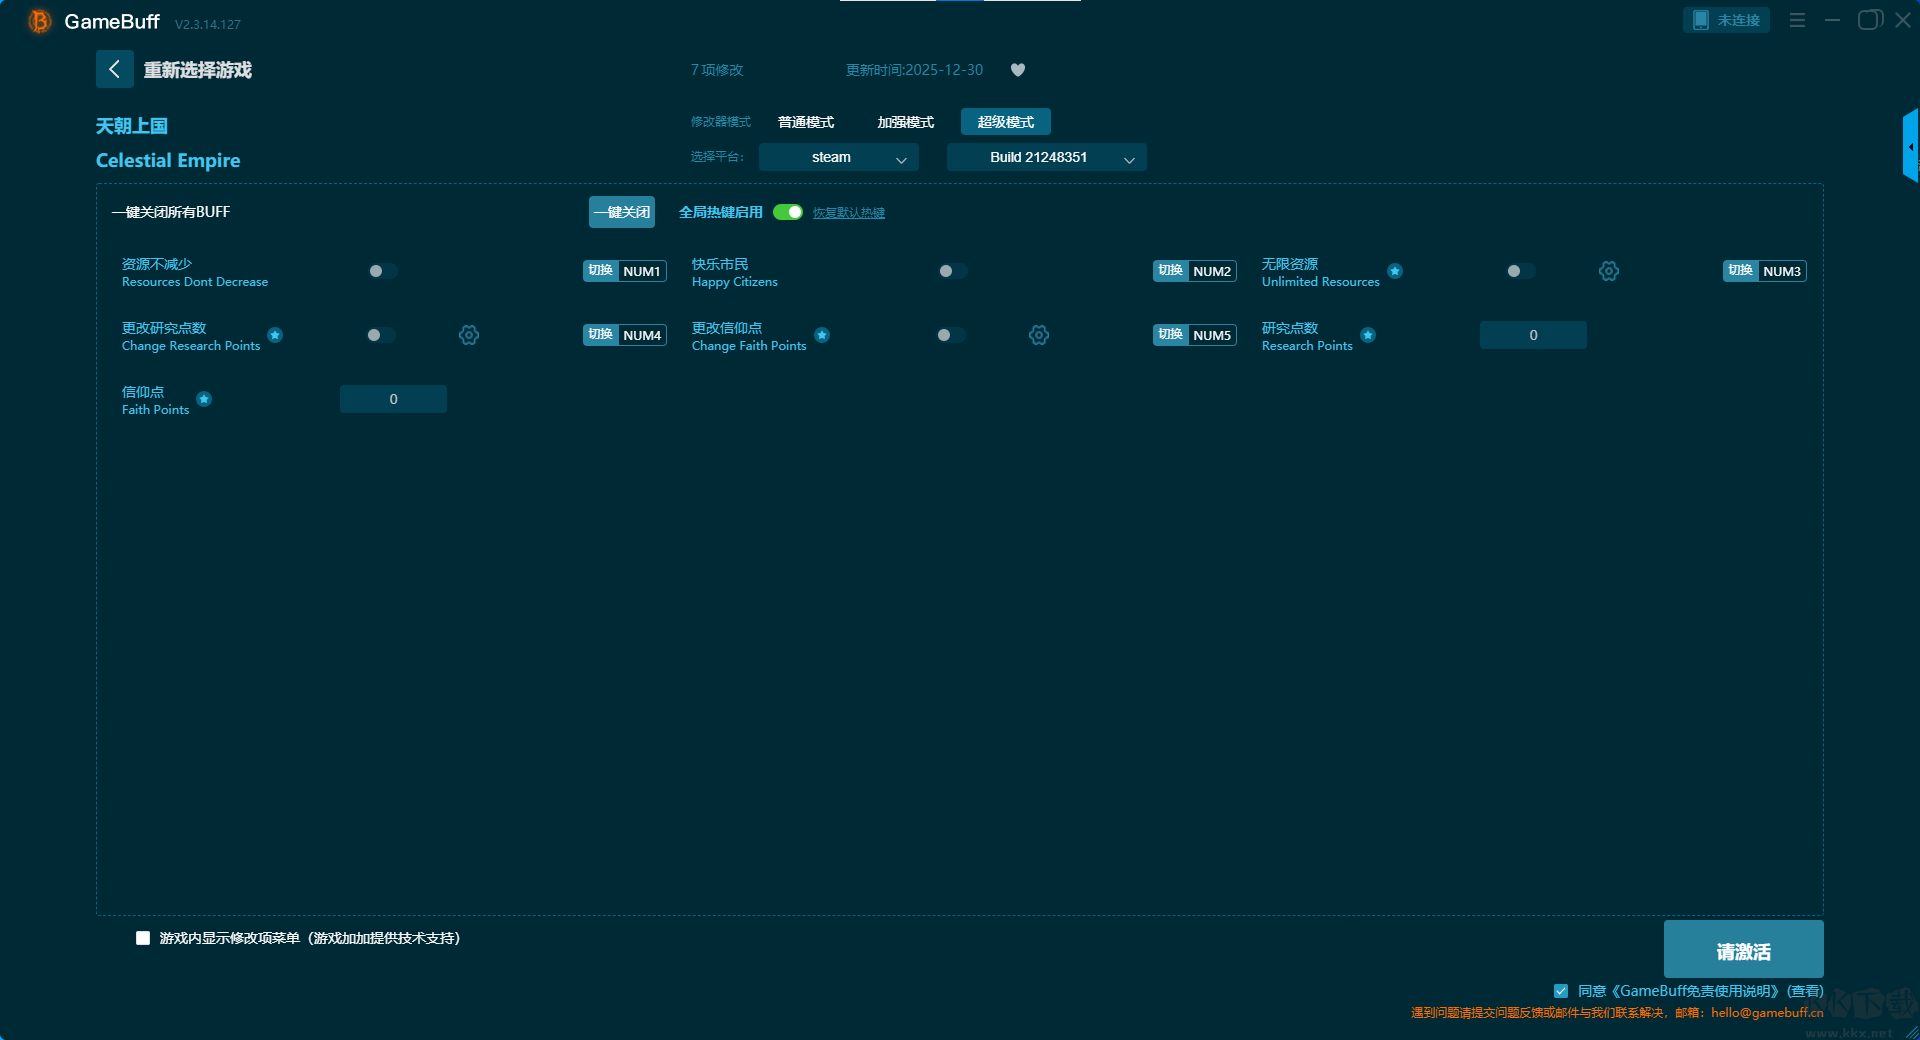Open the hamburger menu in title bar

(x=1797, y=20)
